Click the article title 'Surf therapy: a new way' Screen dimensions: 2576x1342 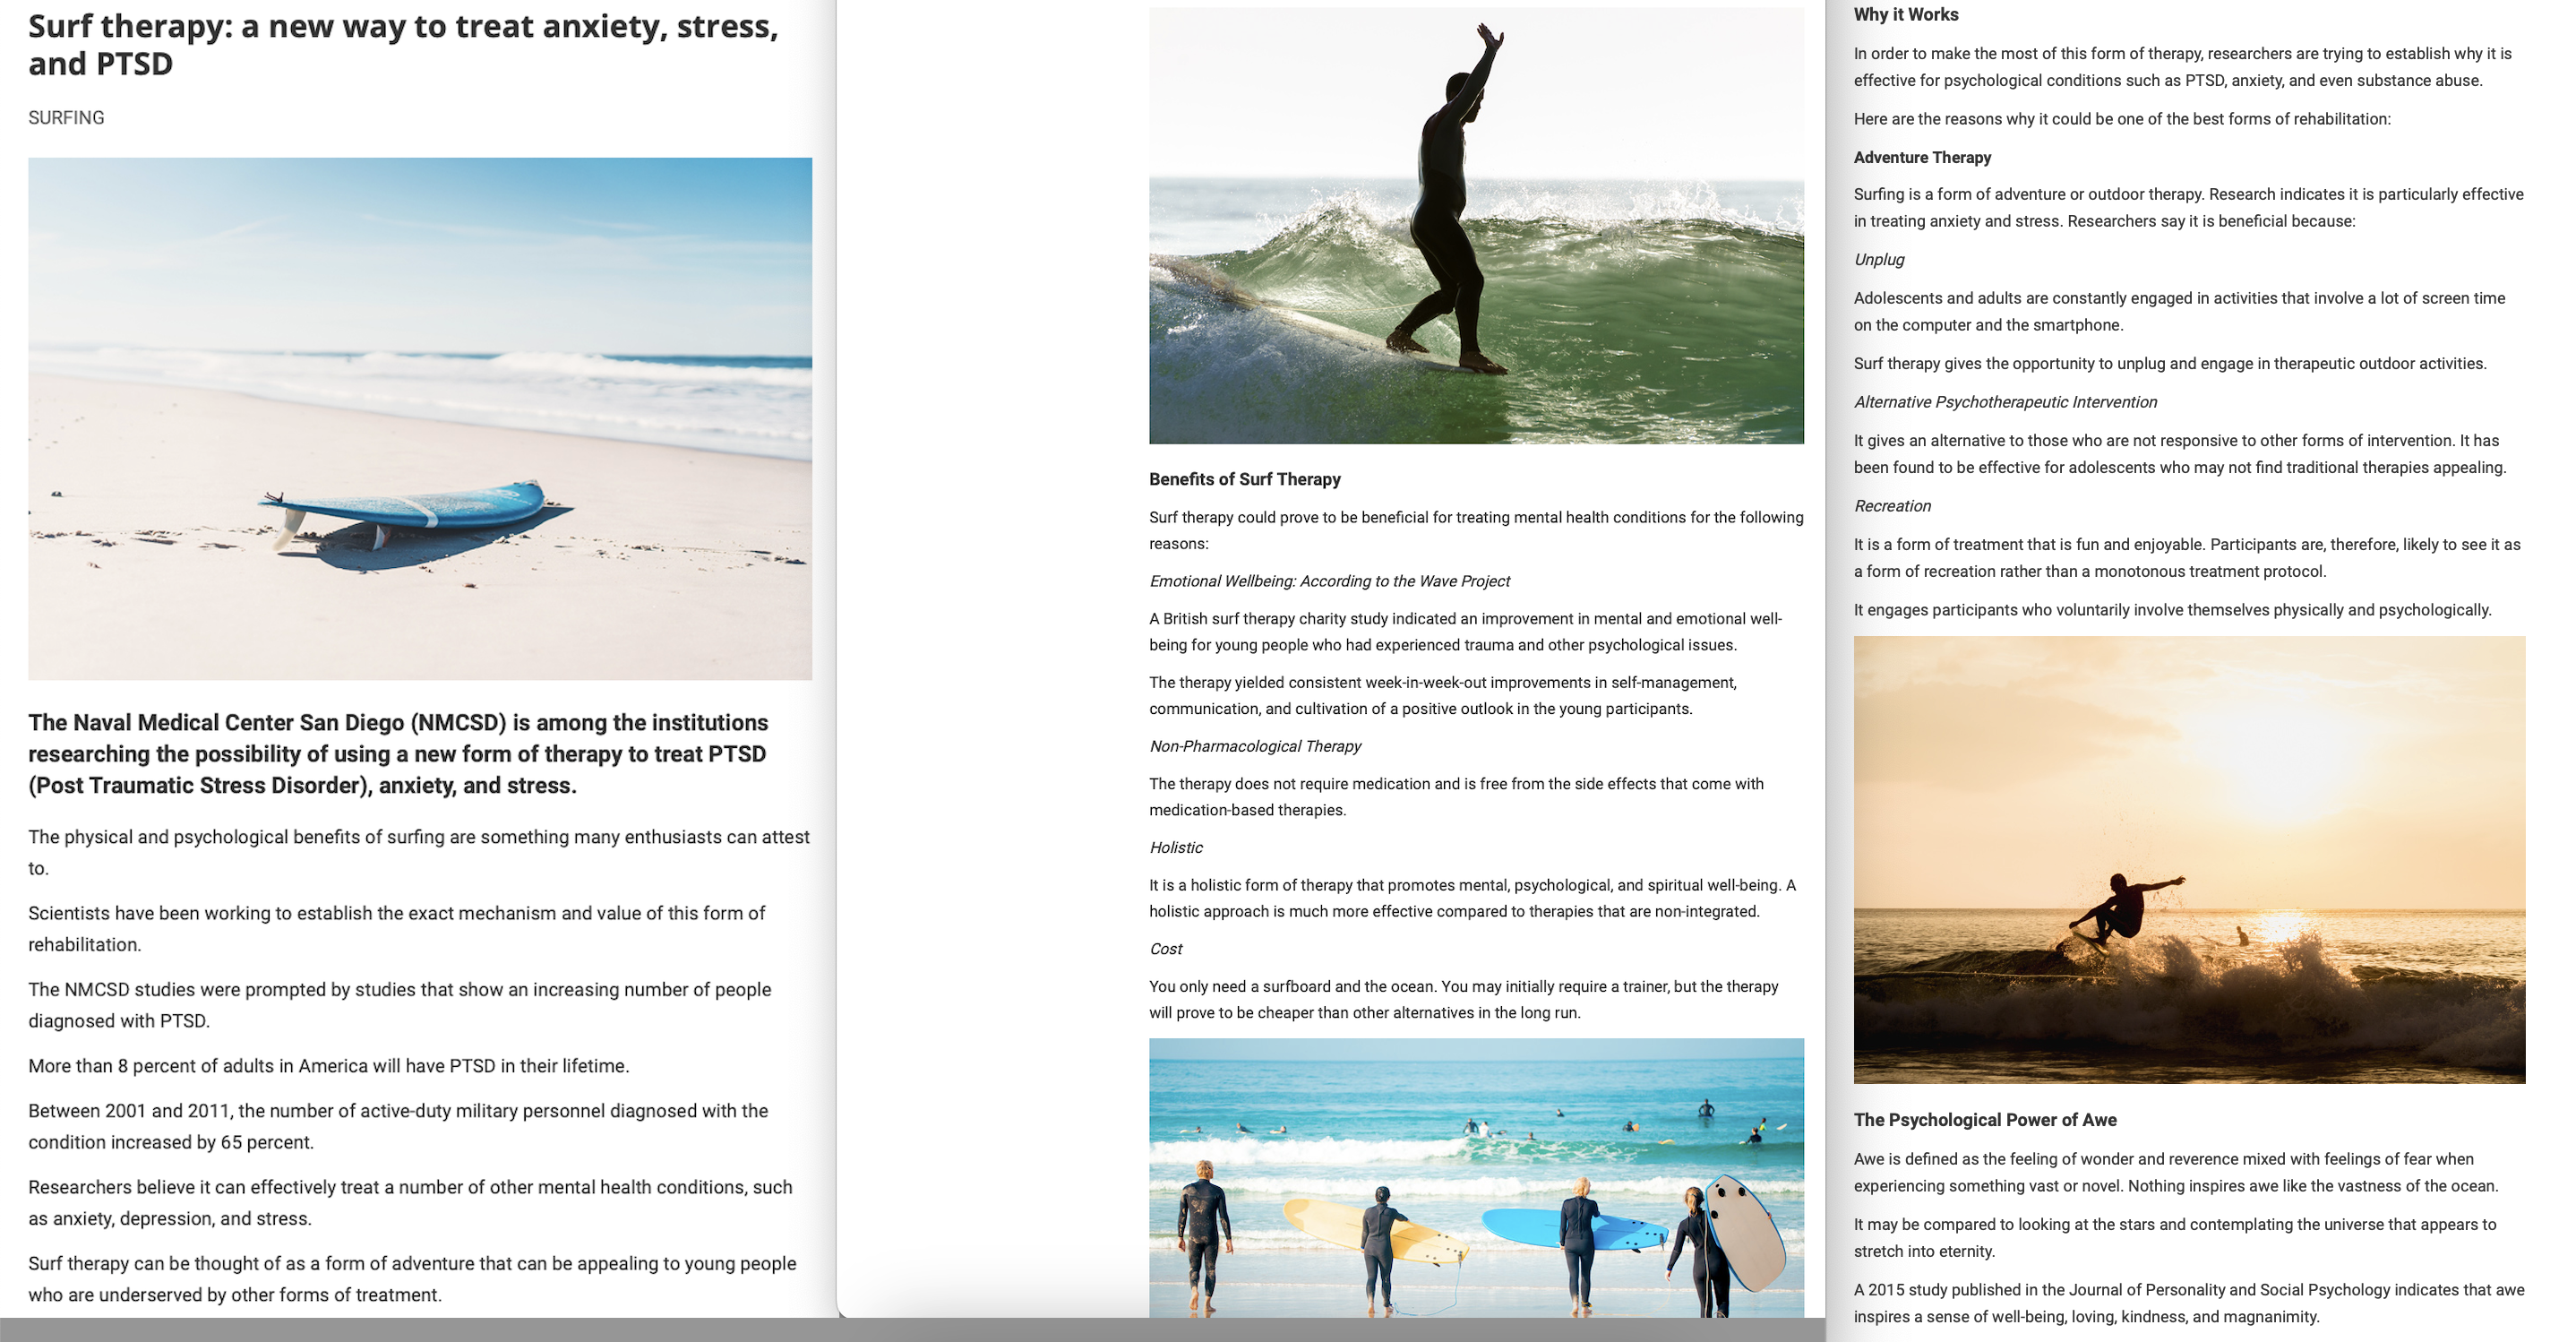(x=403, y=44)
